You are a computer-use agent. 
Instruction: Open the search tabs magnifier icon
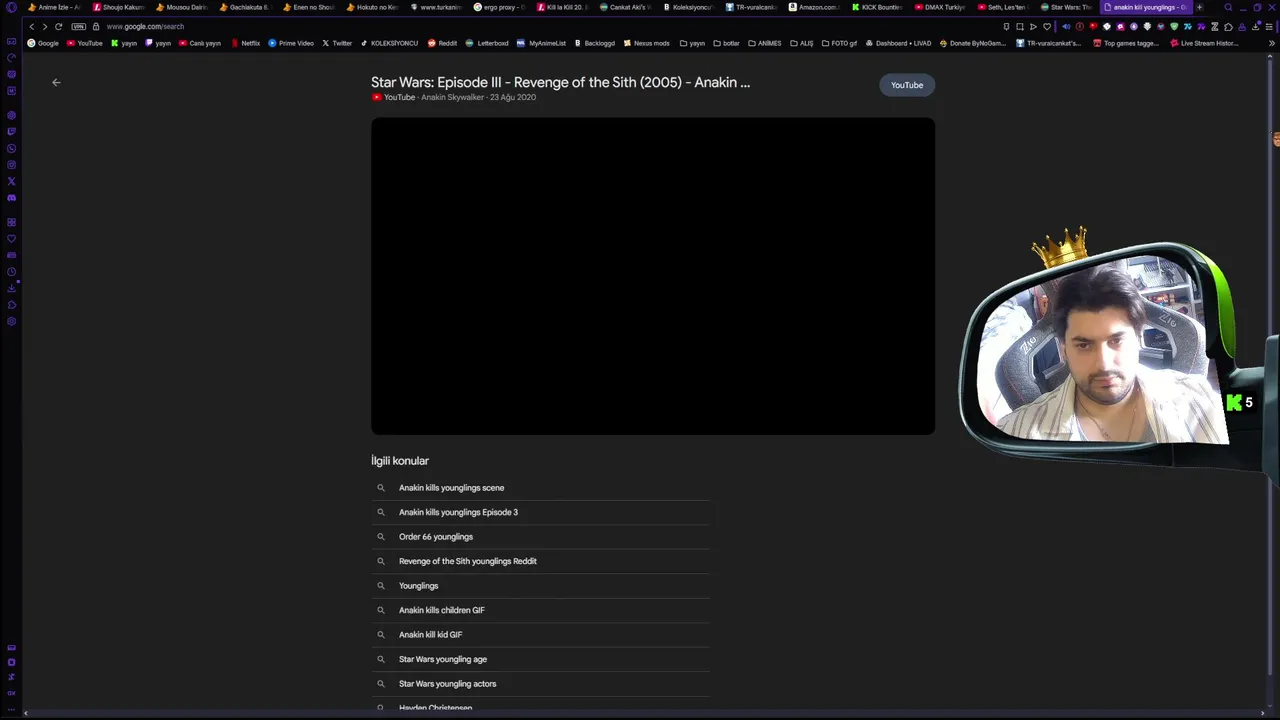point(1228,7)
